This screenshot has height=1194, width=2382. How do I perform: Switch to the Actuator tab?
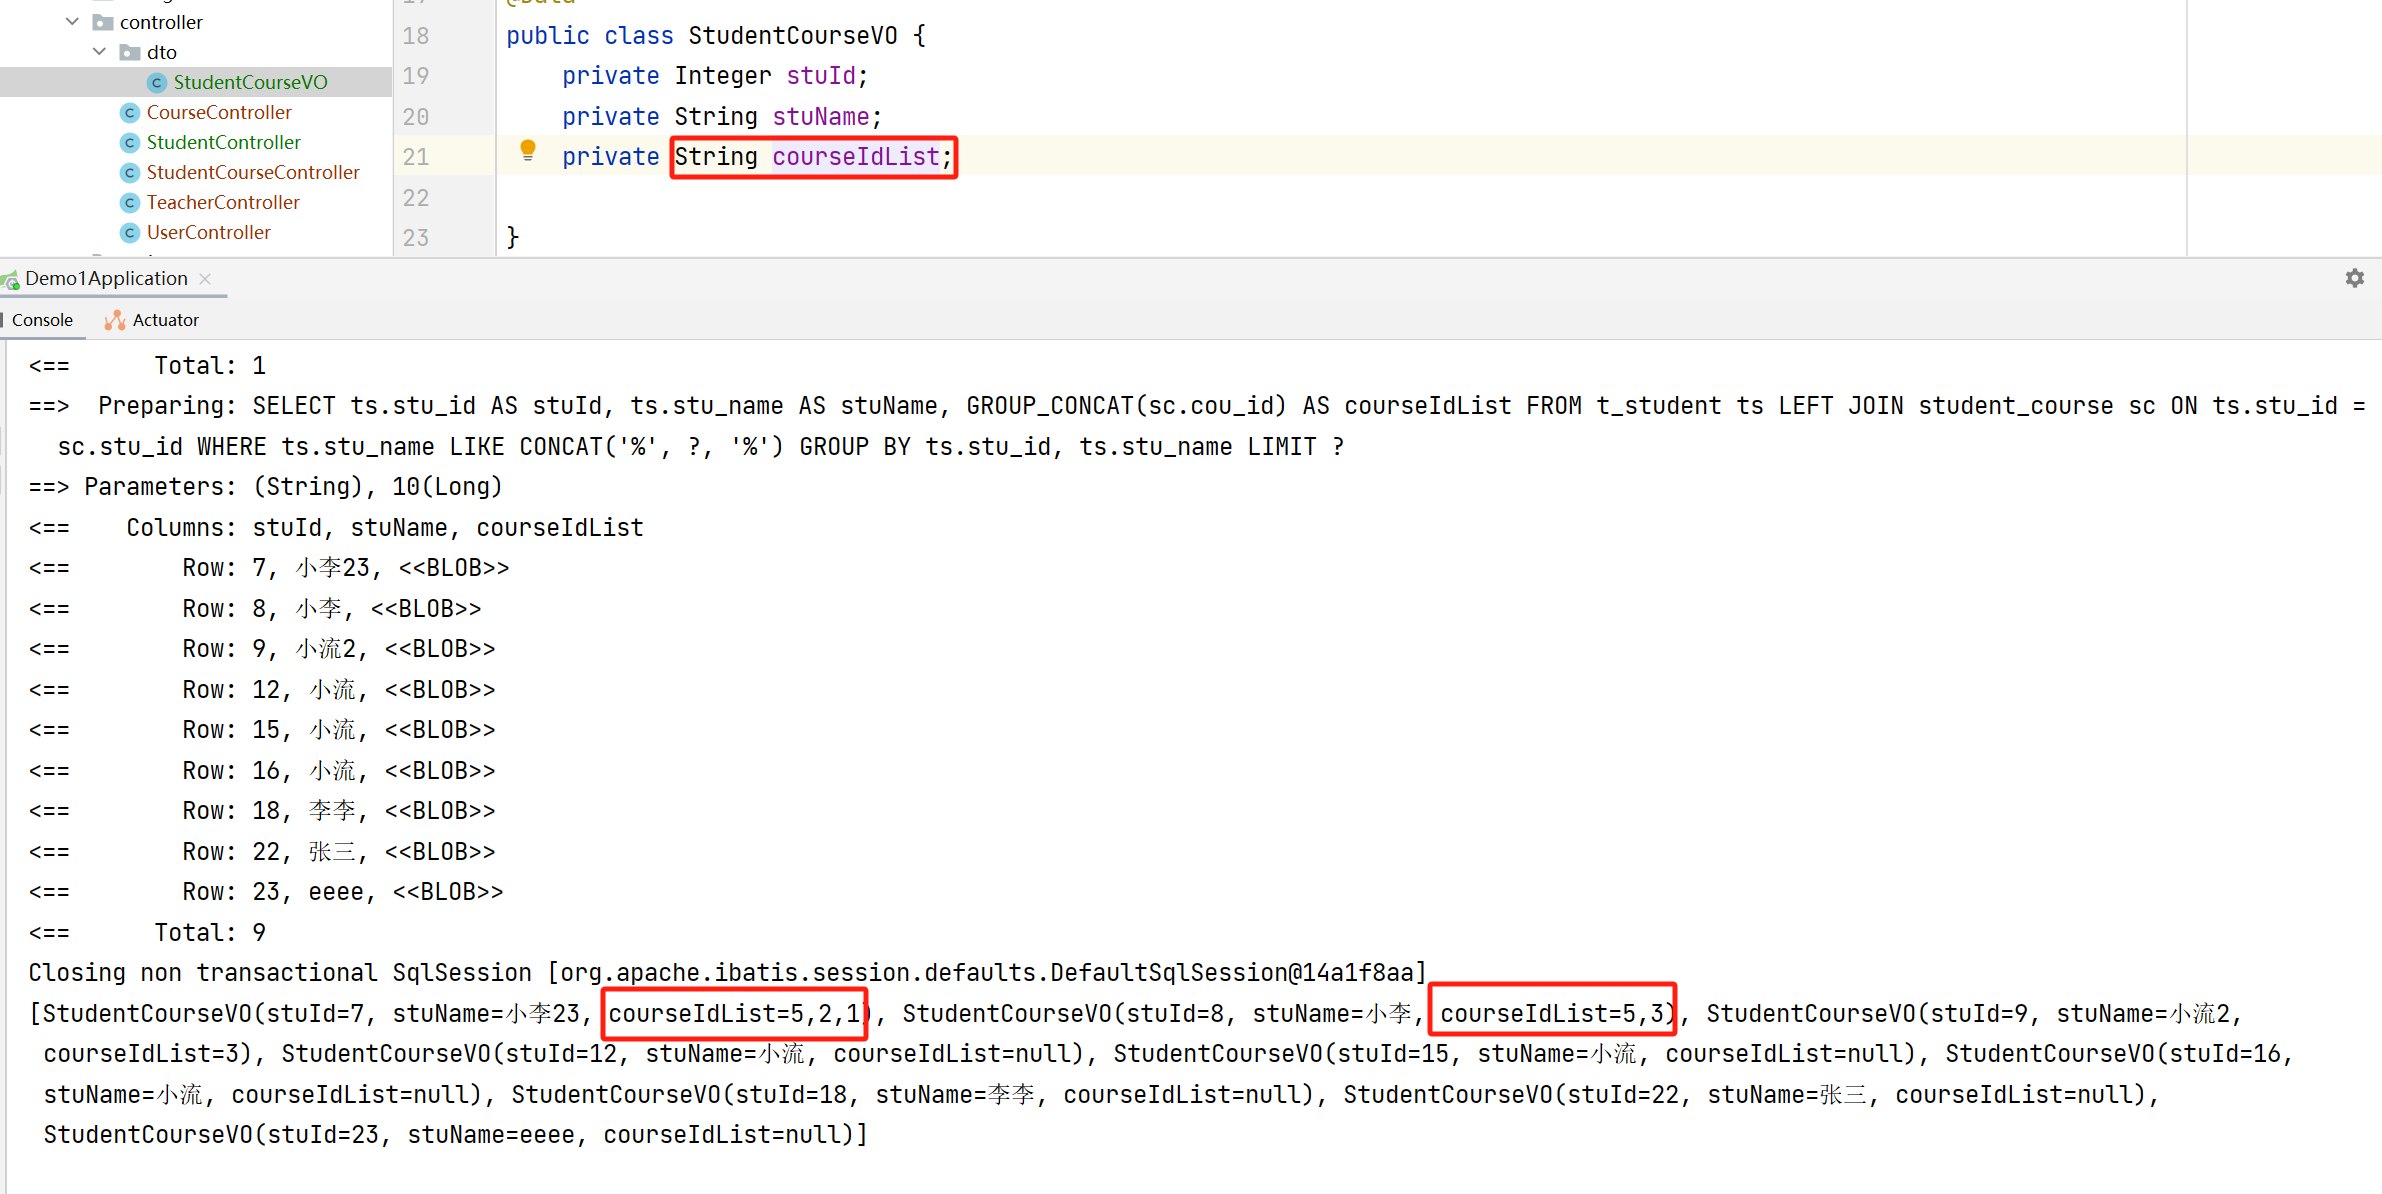[165, 320]
